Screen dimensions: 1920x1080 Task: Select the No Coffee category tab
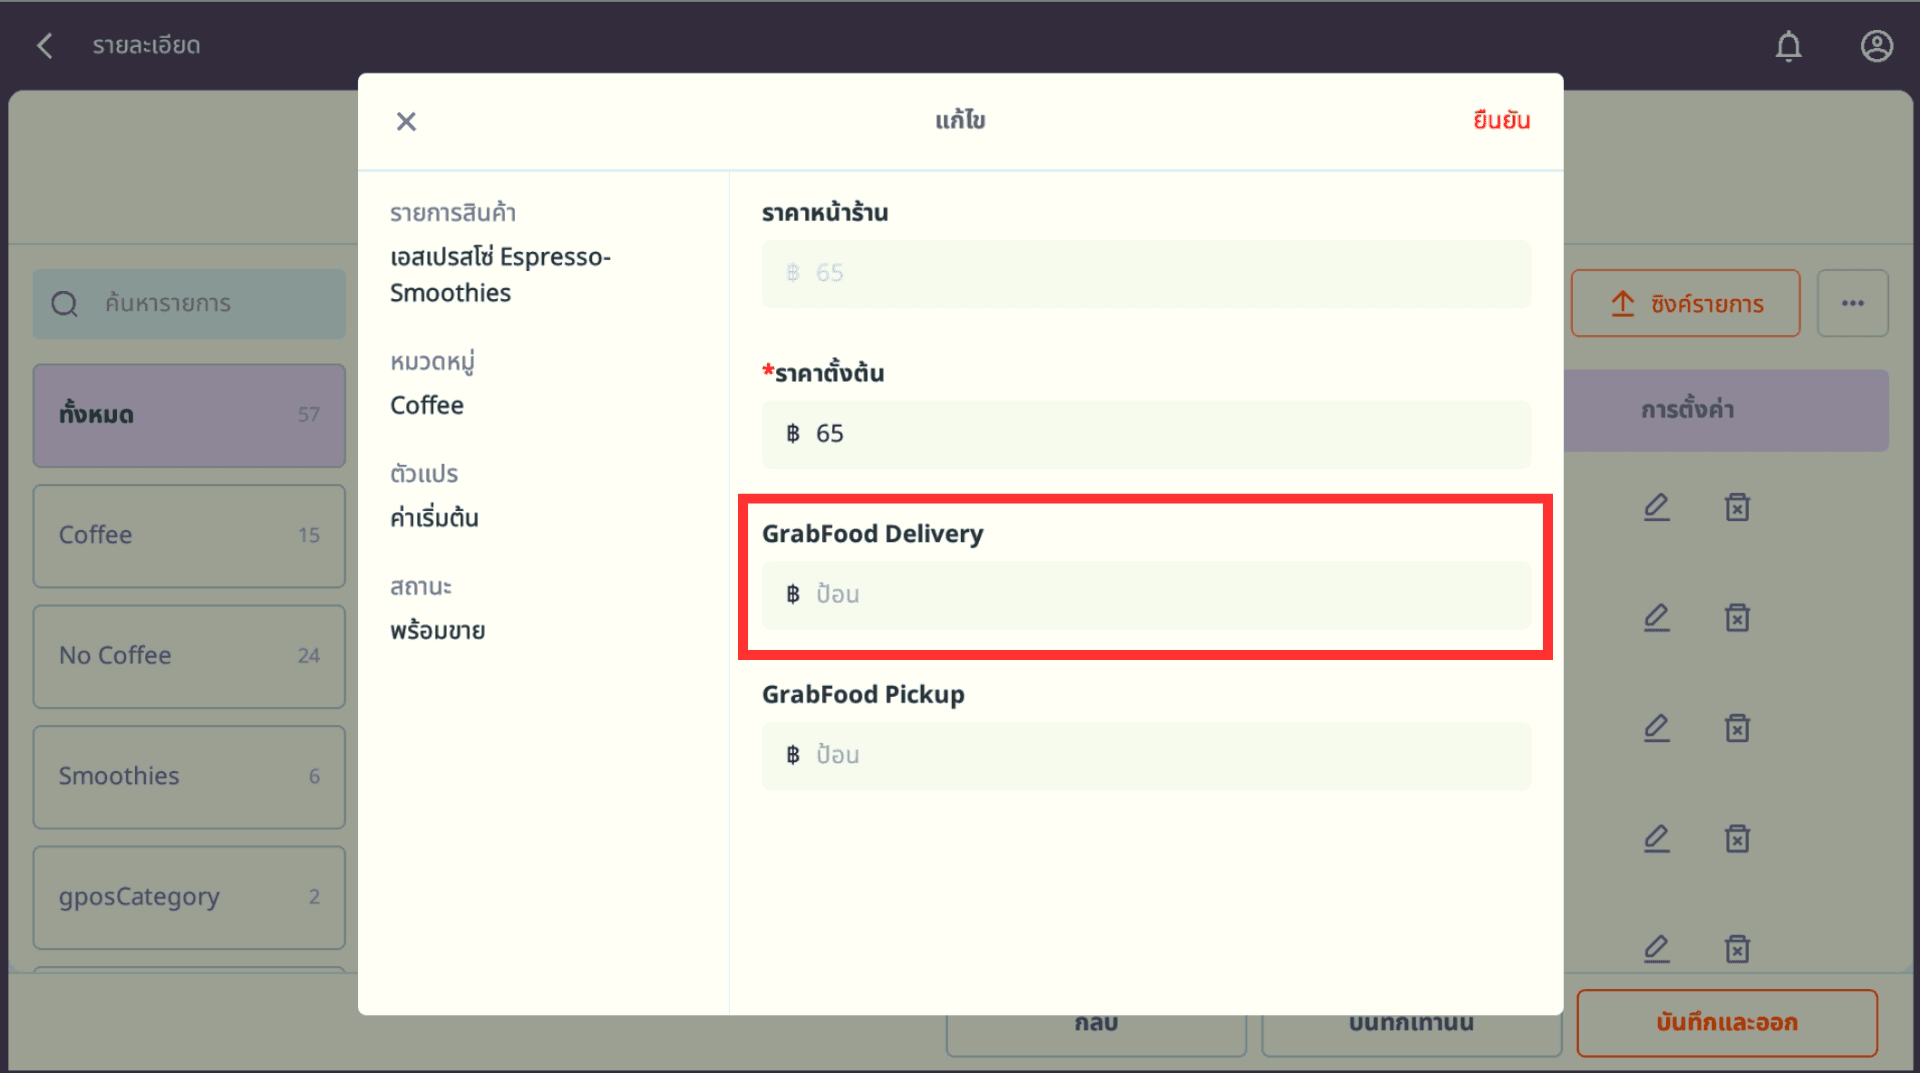click(x=189, y=656)
